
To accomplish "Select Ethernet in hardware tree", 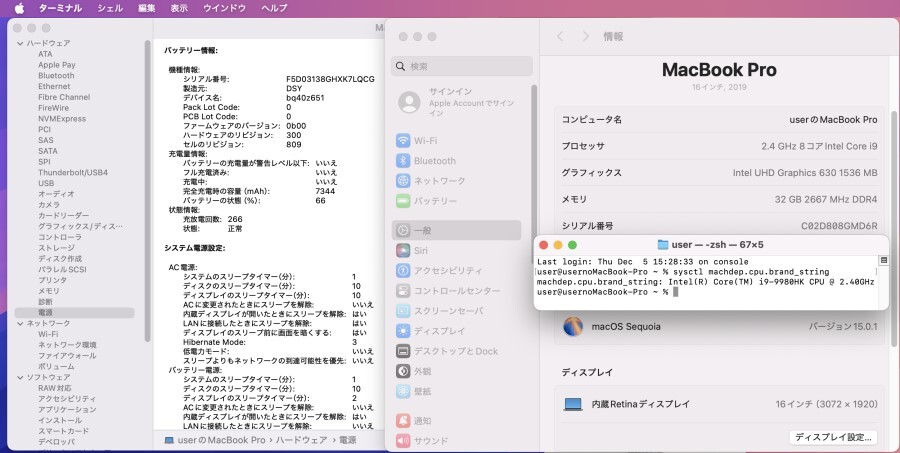I will (x=54, y=87).
